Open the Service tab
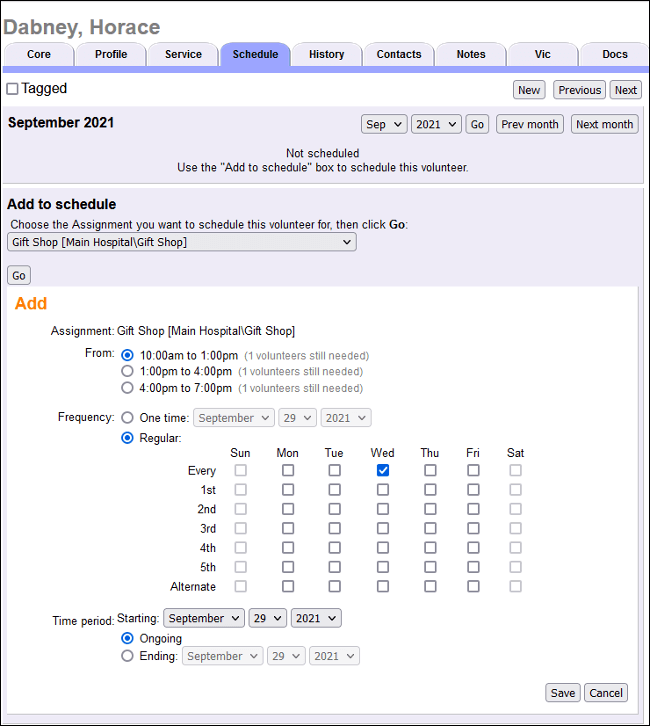The width and height of the screenshot is (650, 726). [x=183, y=55]
